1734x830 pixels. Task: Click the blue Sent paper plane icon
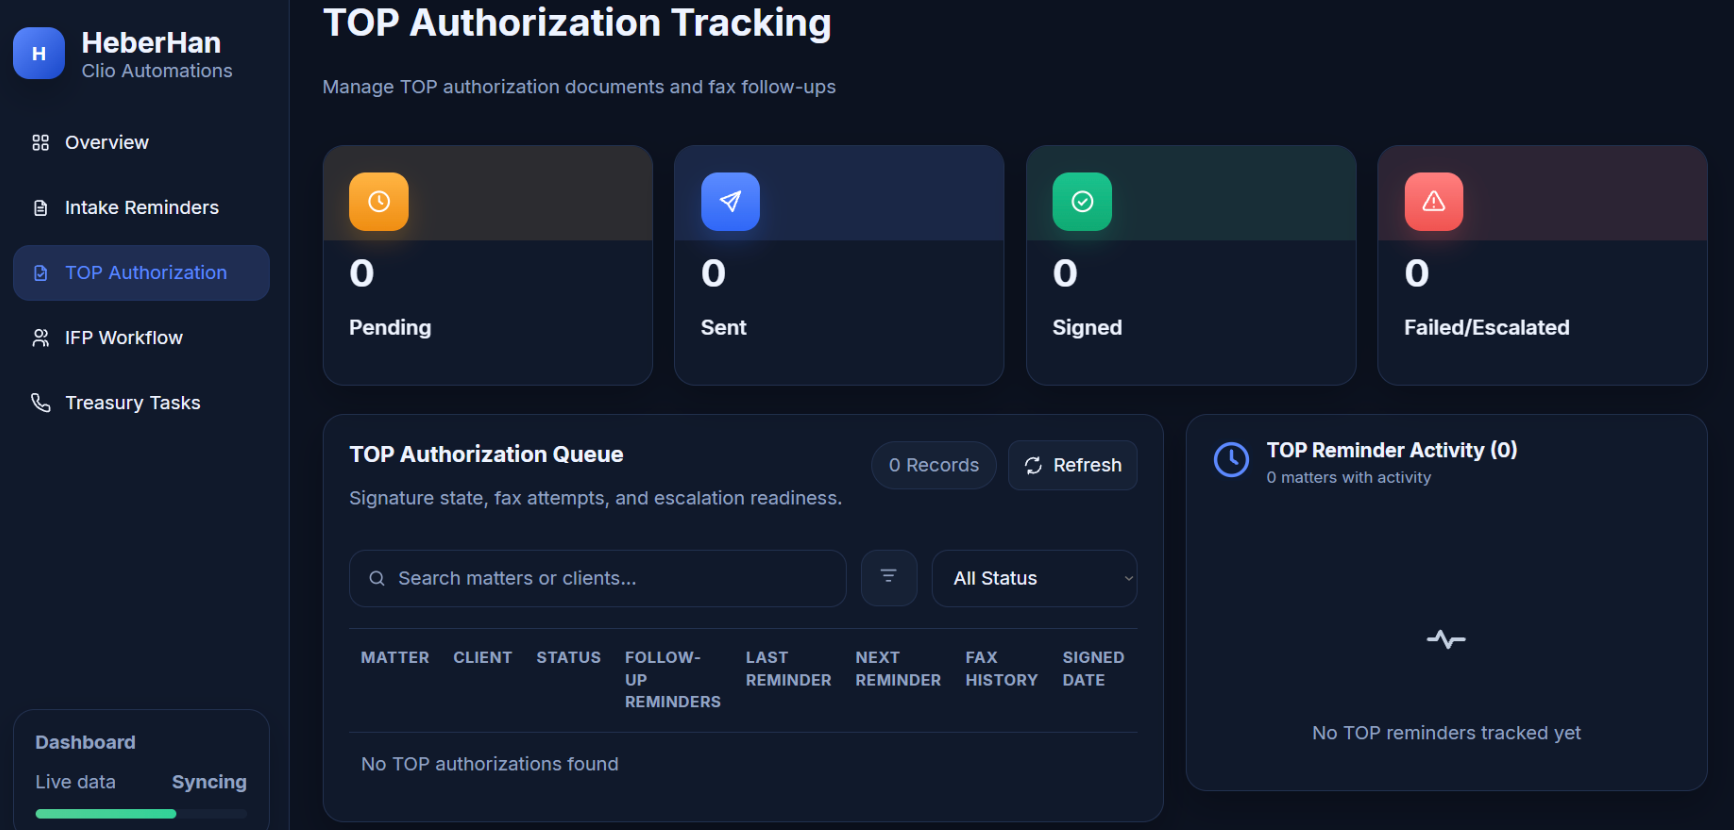coord(731,202)
